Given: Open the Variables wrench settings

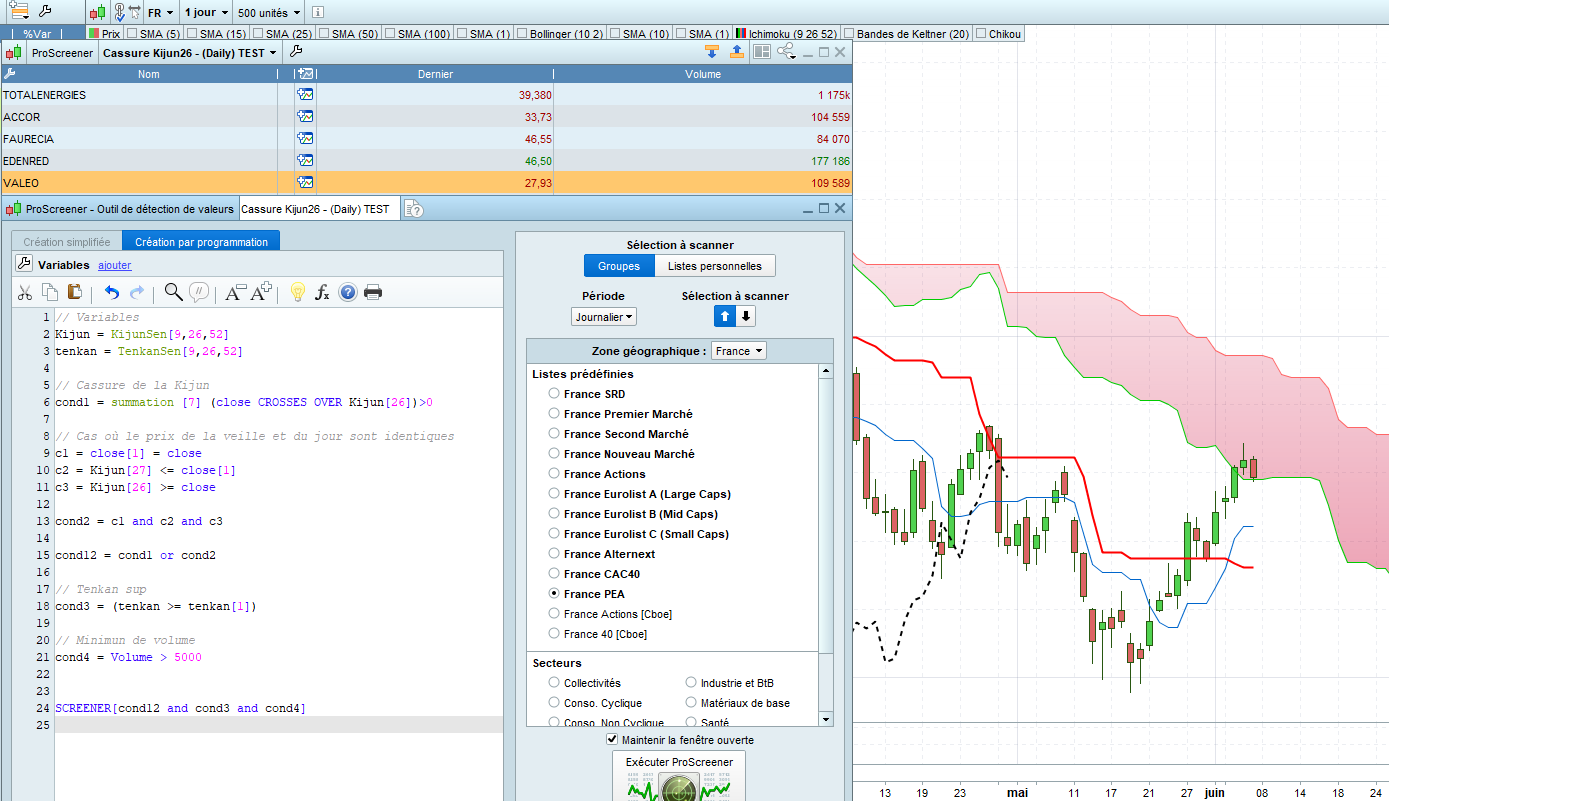Looking at the screenshot, I should coord(24,264).
